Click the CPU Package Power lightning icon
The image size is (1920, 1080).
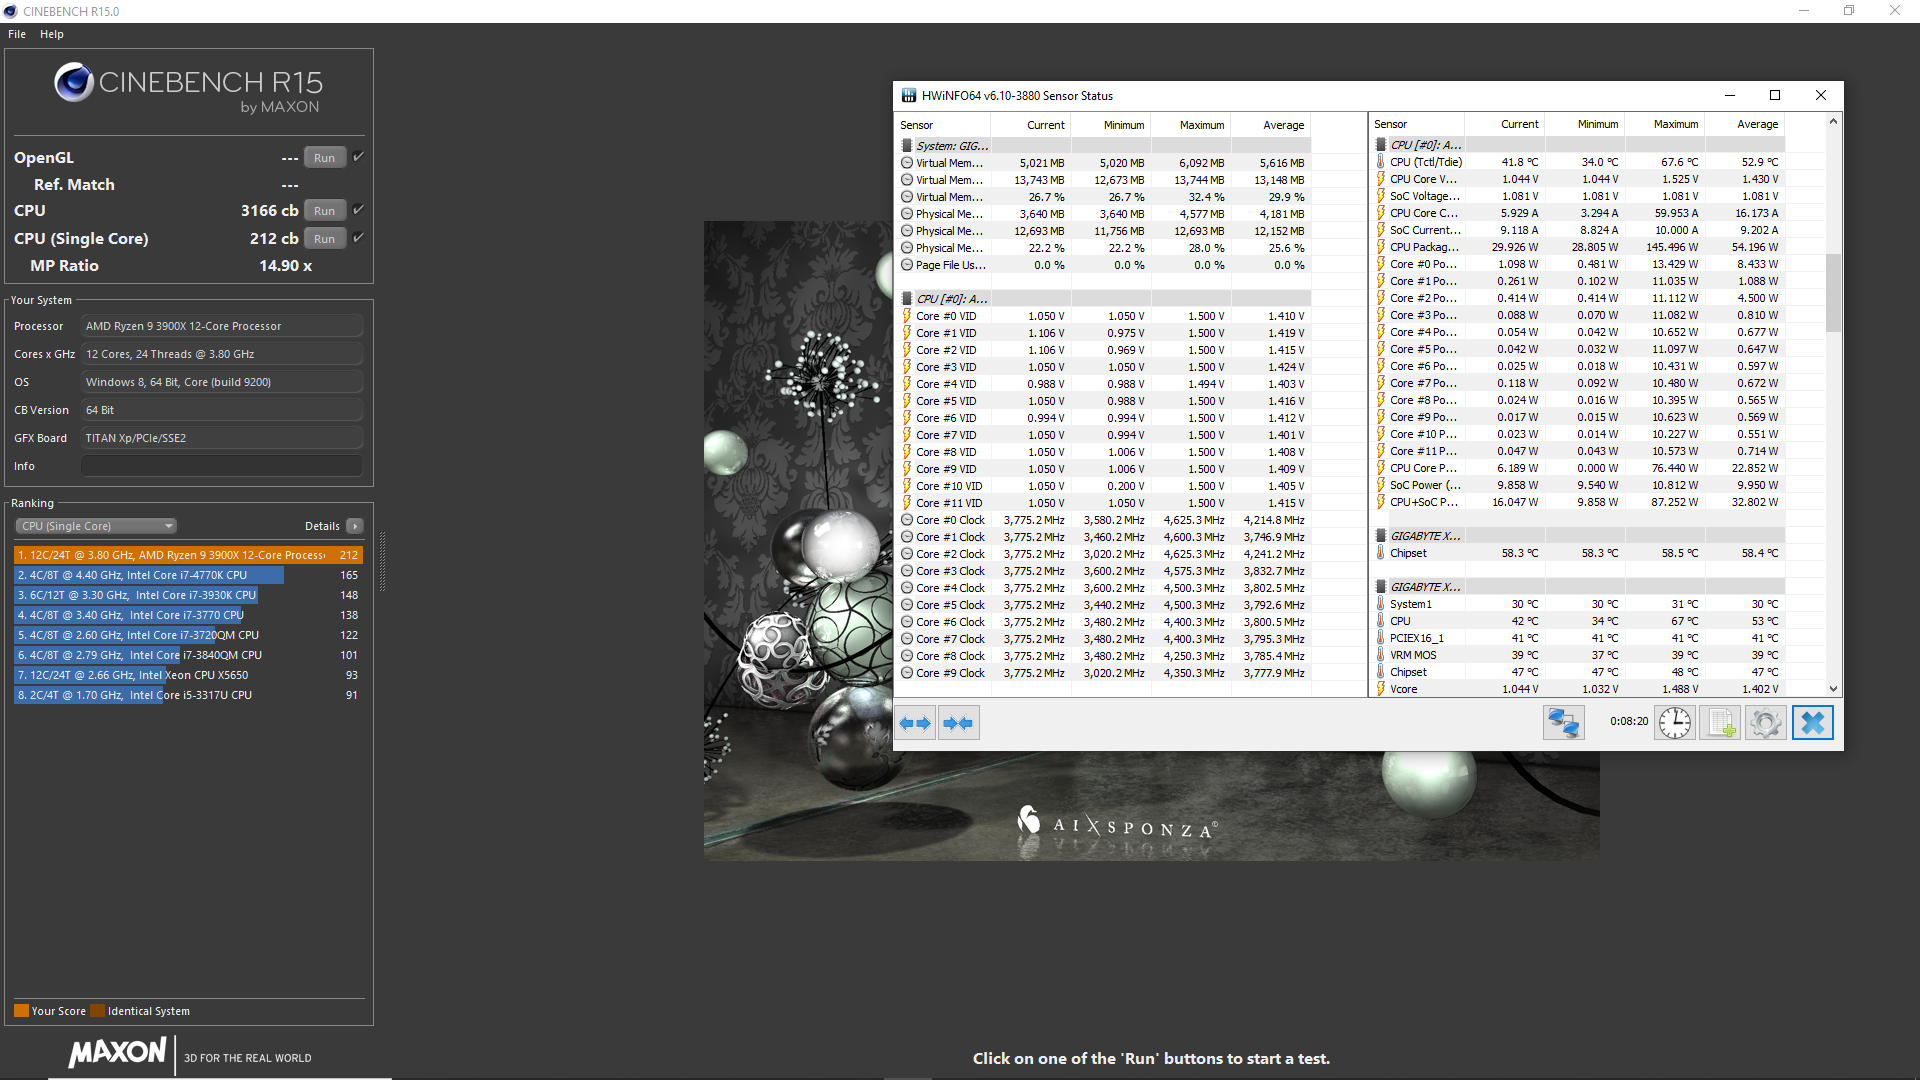1381,247
